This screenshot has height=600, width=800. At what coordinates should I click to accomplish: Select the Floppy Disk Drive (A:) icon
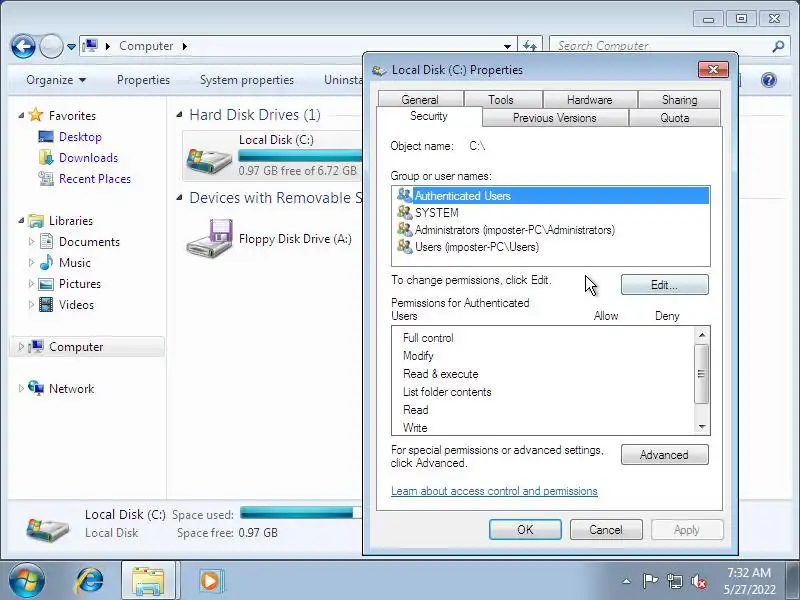209,238
